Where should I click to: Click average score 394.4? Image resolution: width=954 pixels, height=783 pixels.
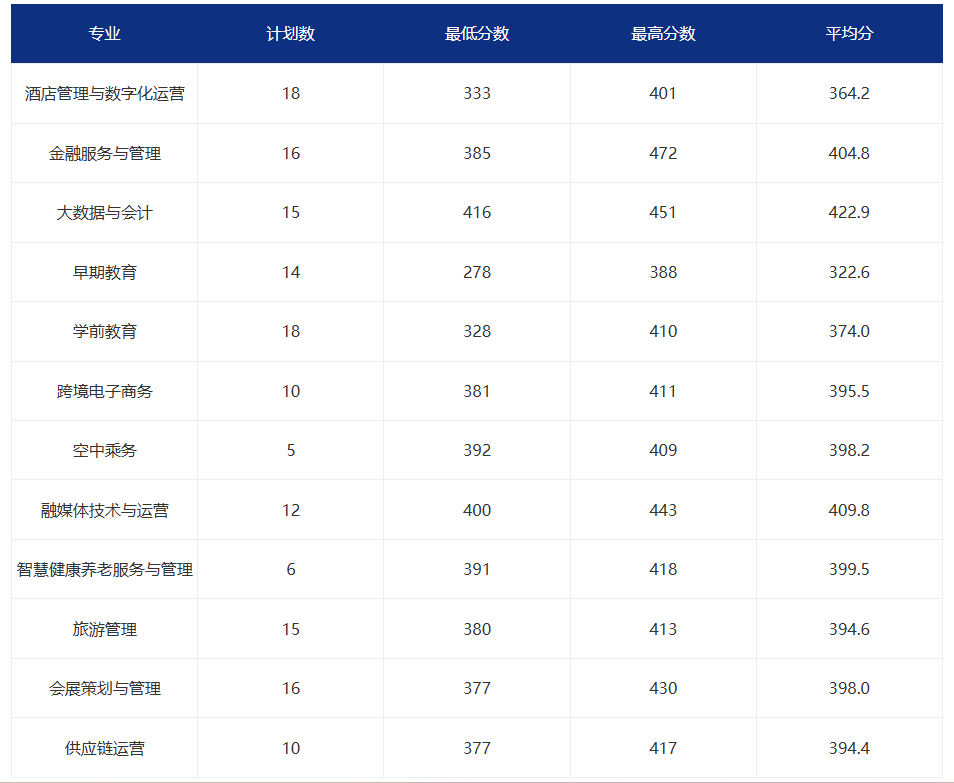pyautogui.click(x=849, y=748)
